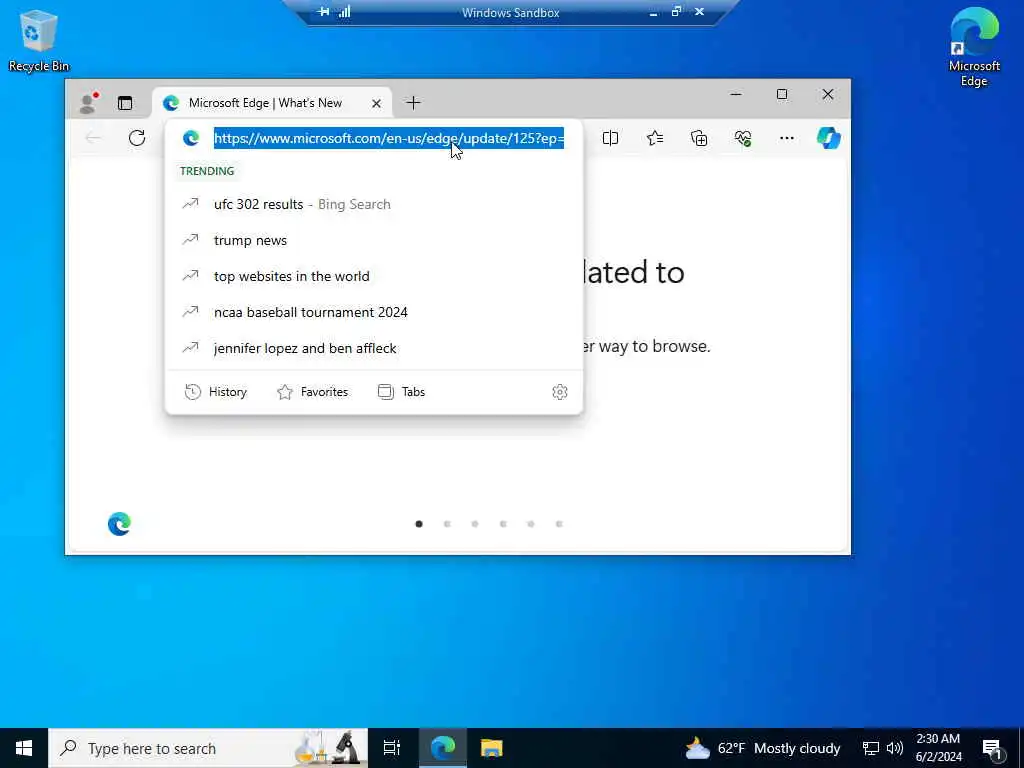The image size is (1024, 768).
Task: Filter address bar search by Tabs
Action: click(x=402, y=392)
